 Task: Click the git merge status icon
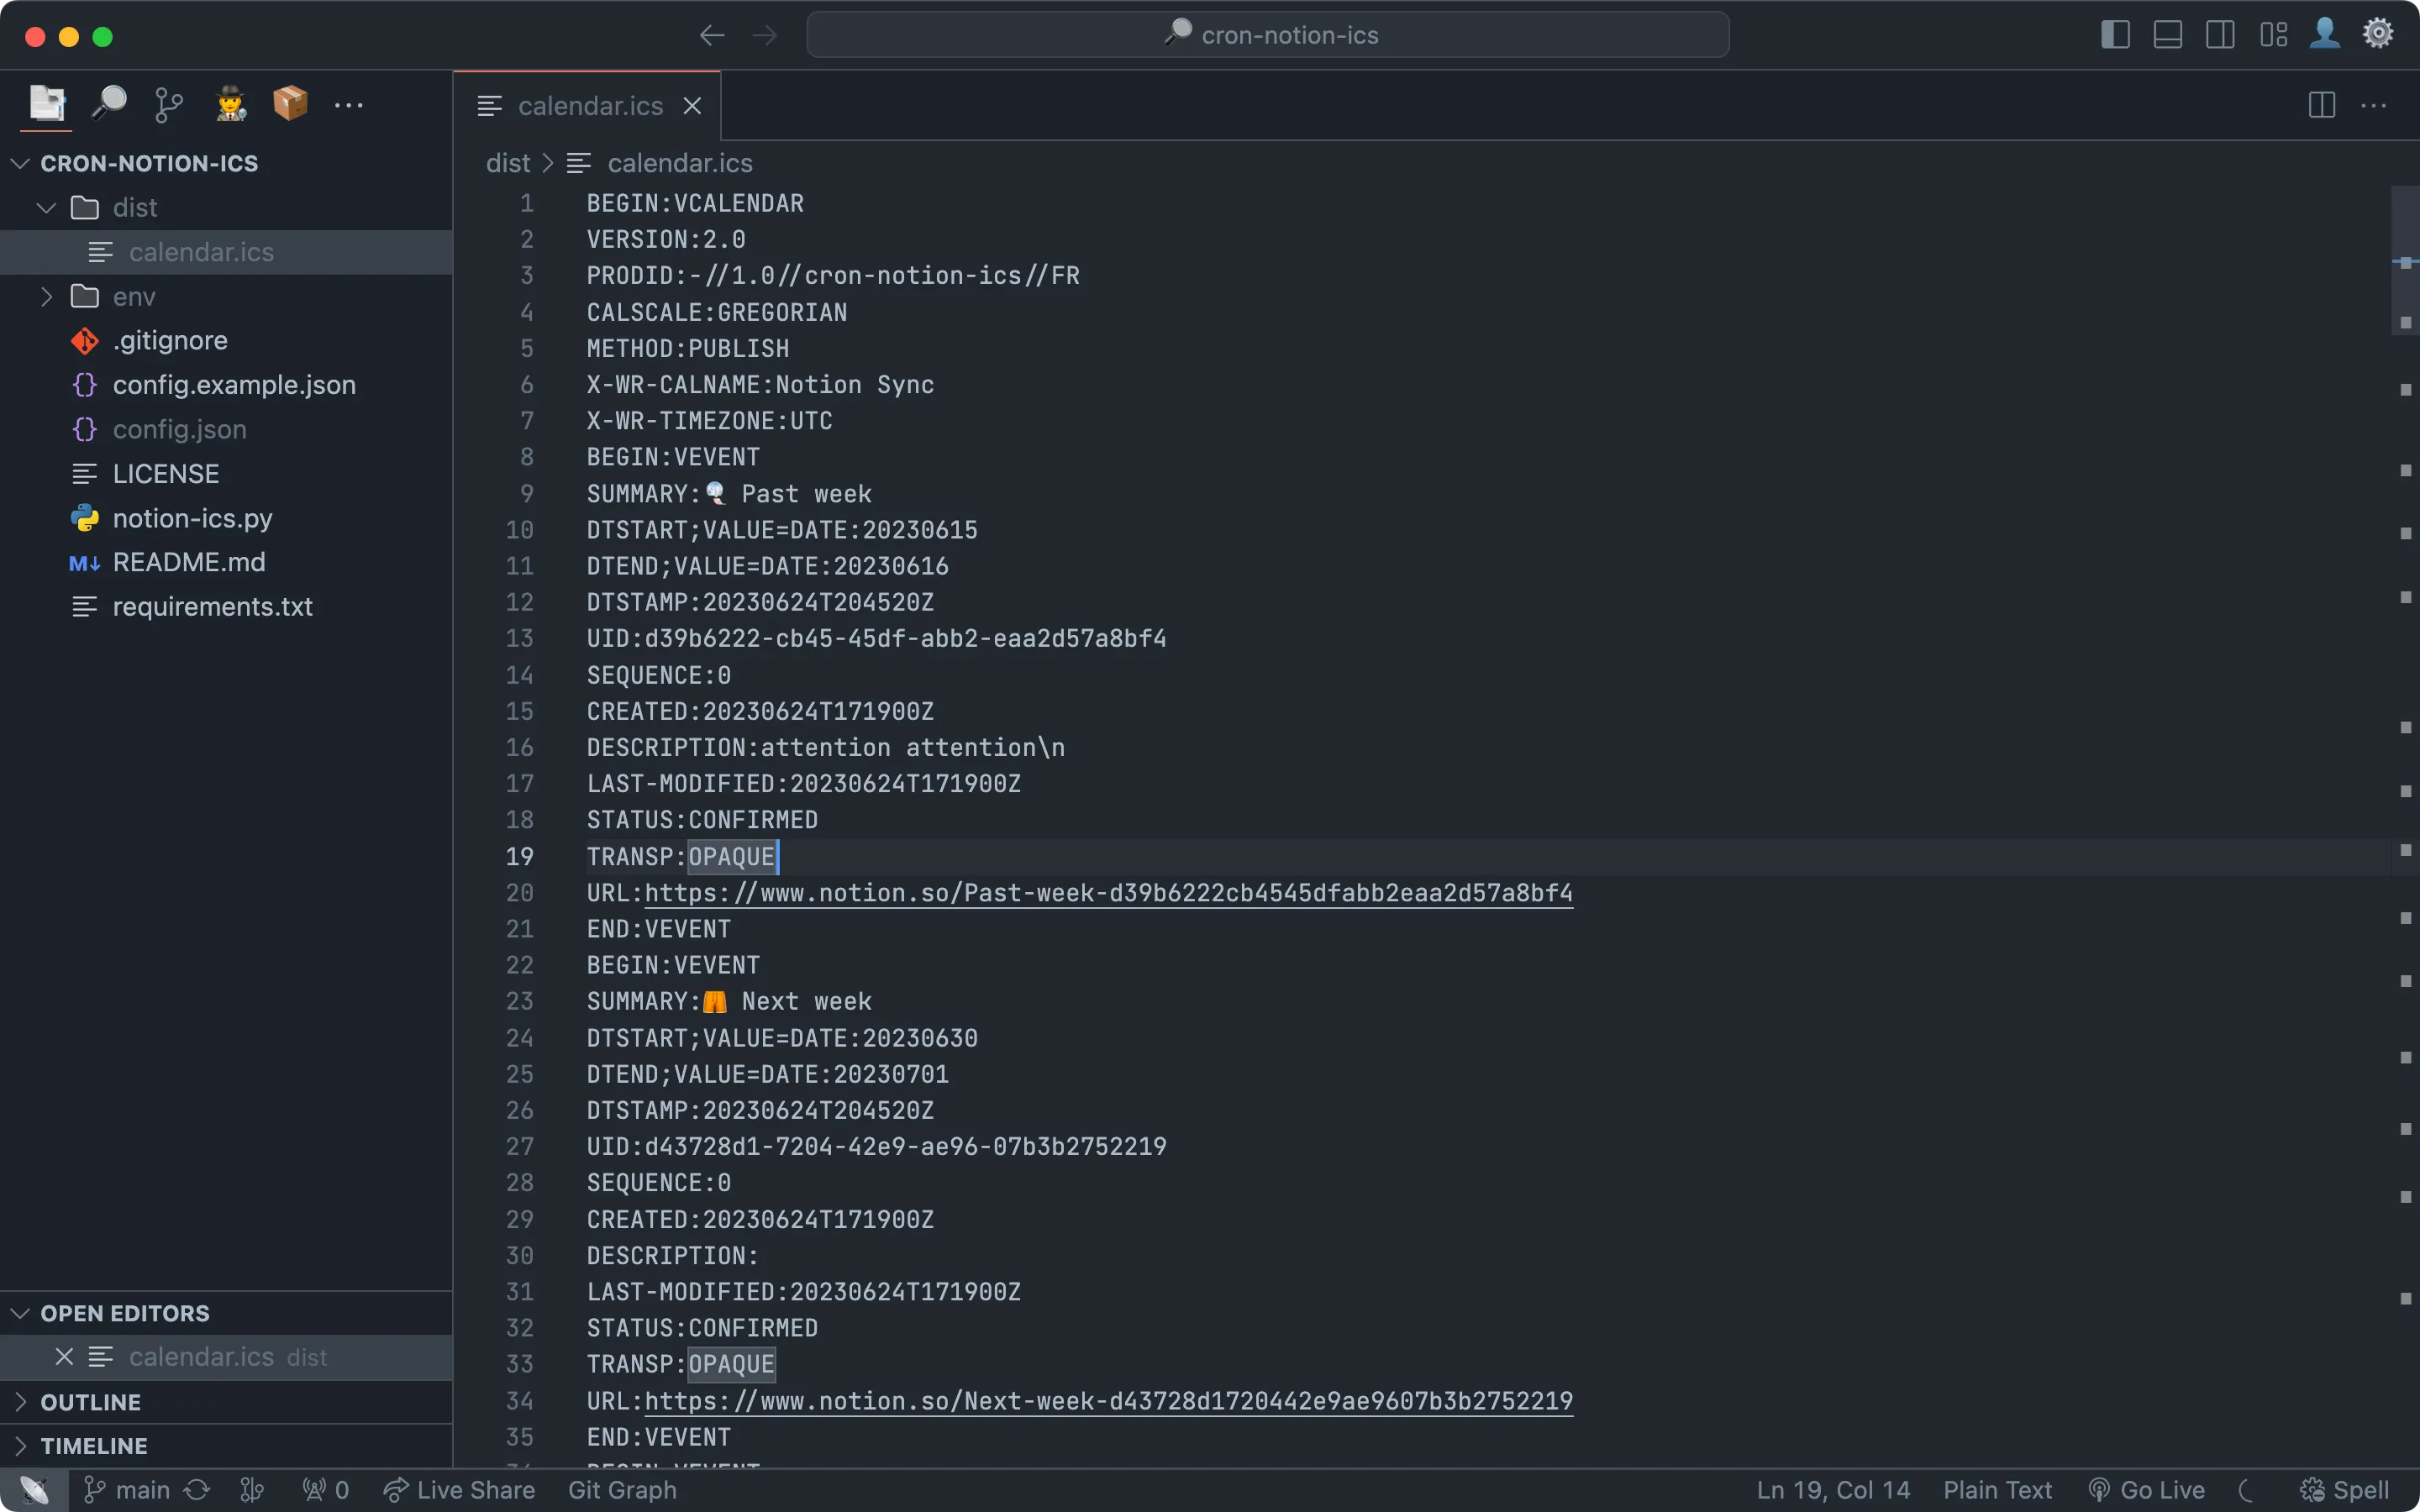[252, 1490]
